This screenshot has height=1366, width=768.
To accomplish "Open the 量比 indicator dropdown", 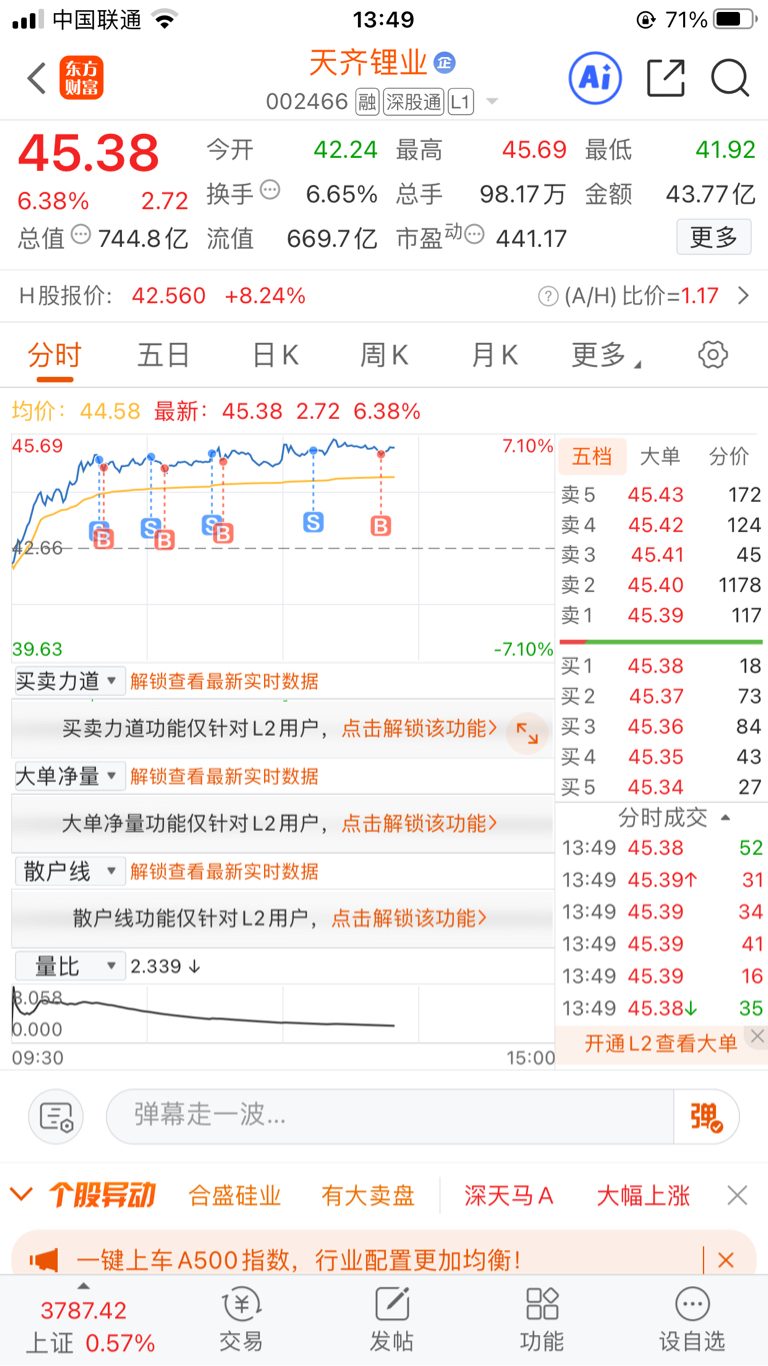I will point(69,966).
